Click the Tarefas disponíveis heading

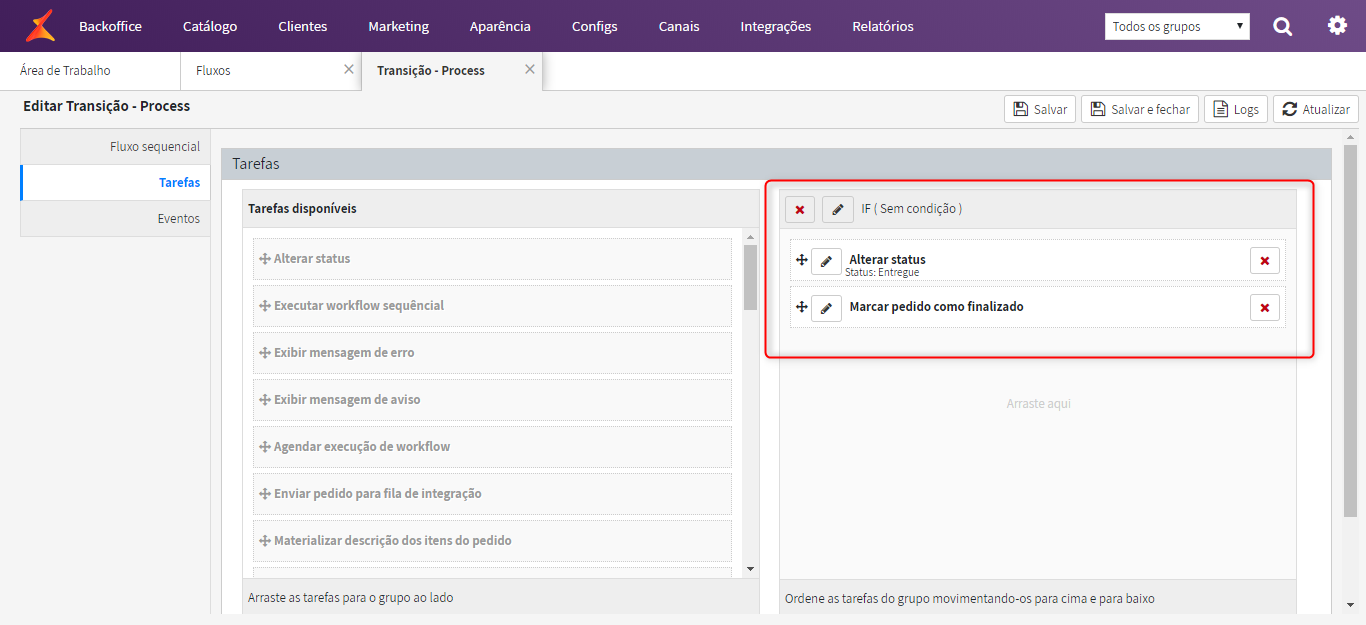coord(302,209)
